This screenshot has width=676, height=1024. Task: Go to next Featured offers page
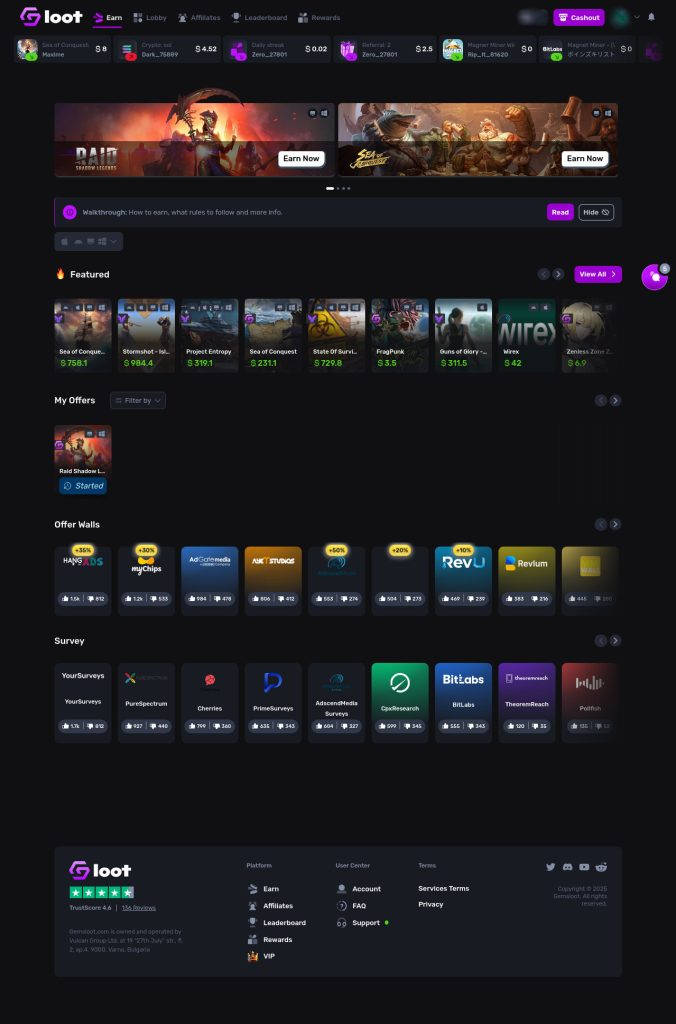[x=558, y=274]
